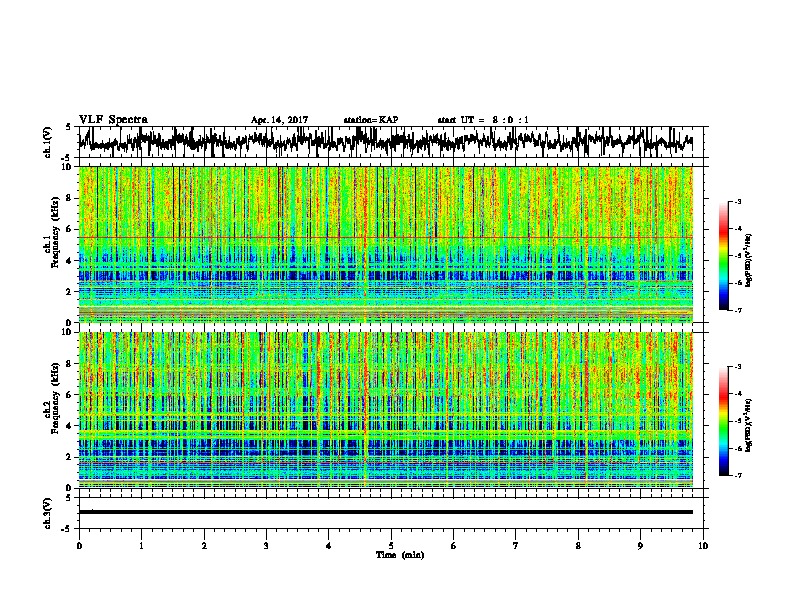
Task: Click the ch.1 color scale bar
Action: (723, 256)
